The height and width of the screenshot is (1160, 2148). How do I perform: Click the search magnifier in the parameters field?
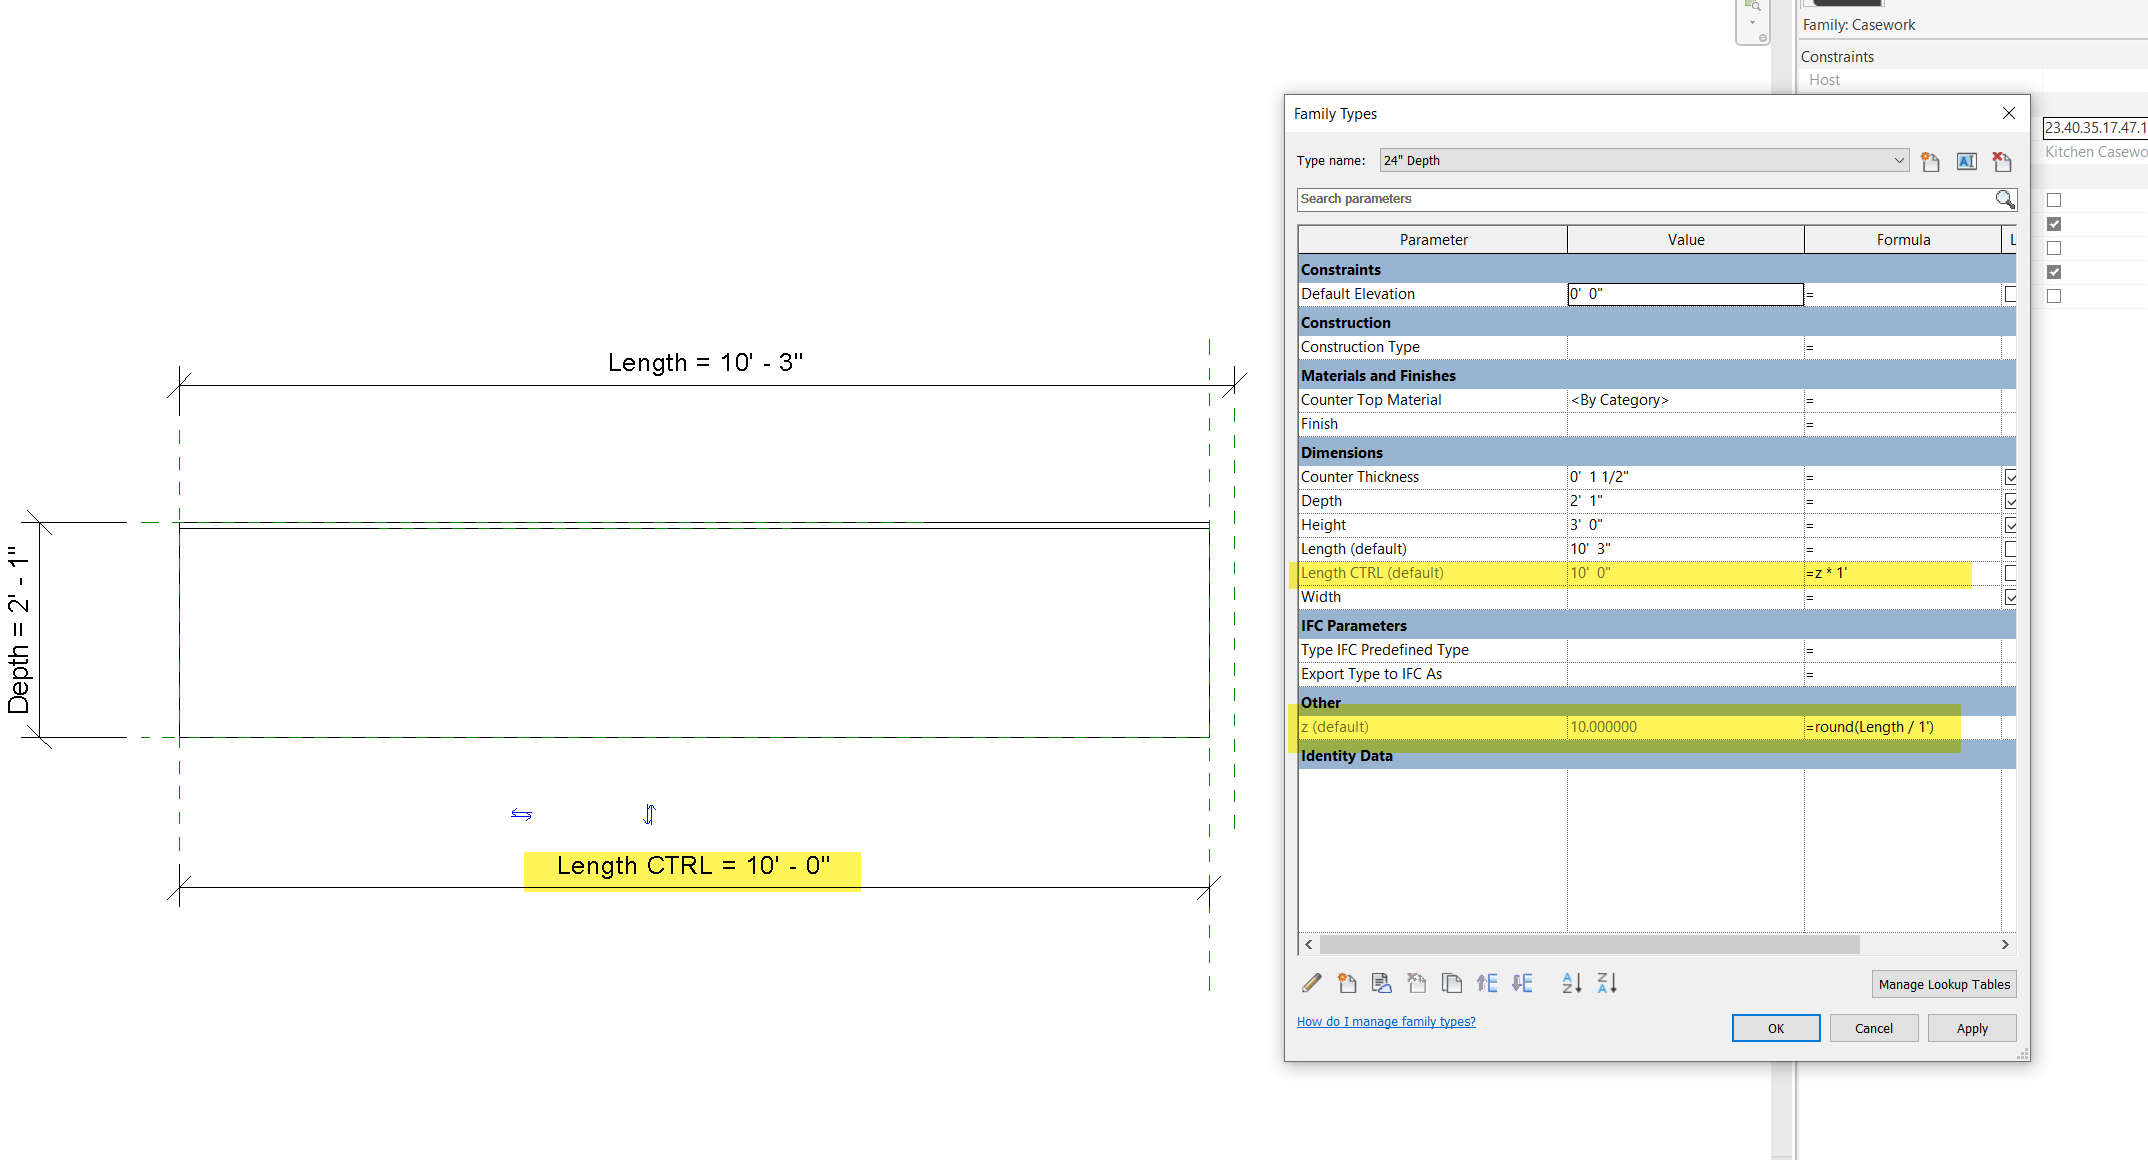[2005, 199]
